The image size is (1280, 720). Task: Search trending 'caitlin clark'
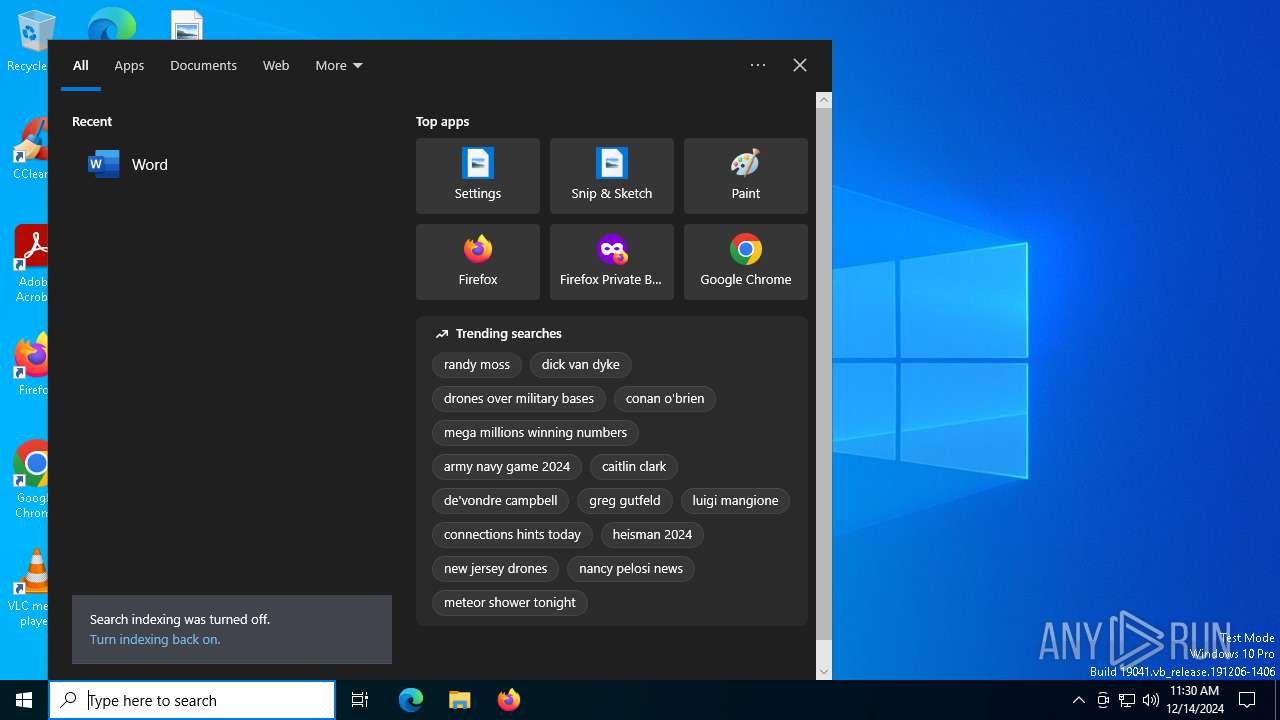pos(634,467)
